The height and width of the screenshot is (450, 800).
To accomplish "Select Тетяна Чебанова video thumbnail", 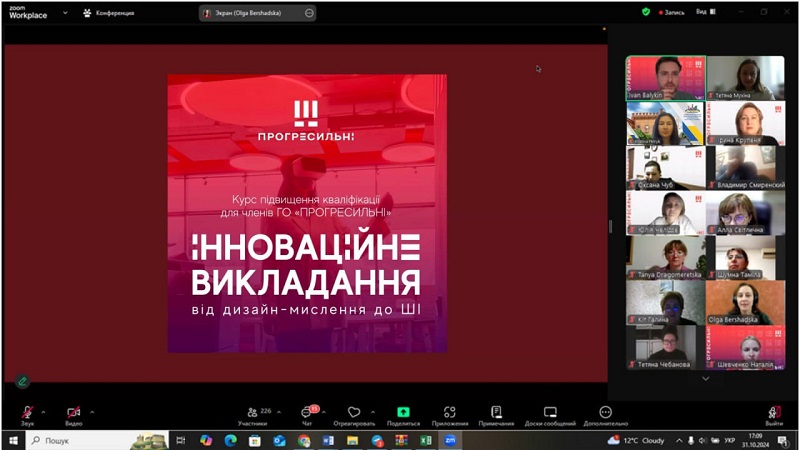I will (x=666, y=347).
